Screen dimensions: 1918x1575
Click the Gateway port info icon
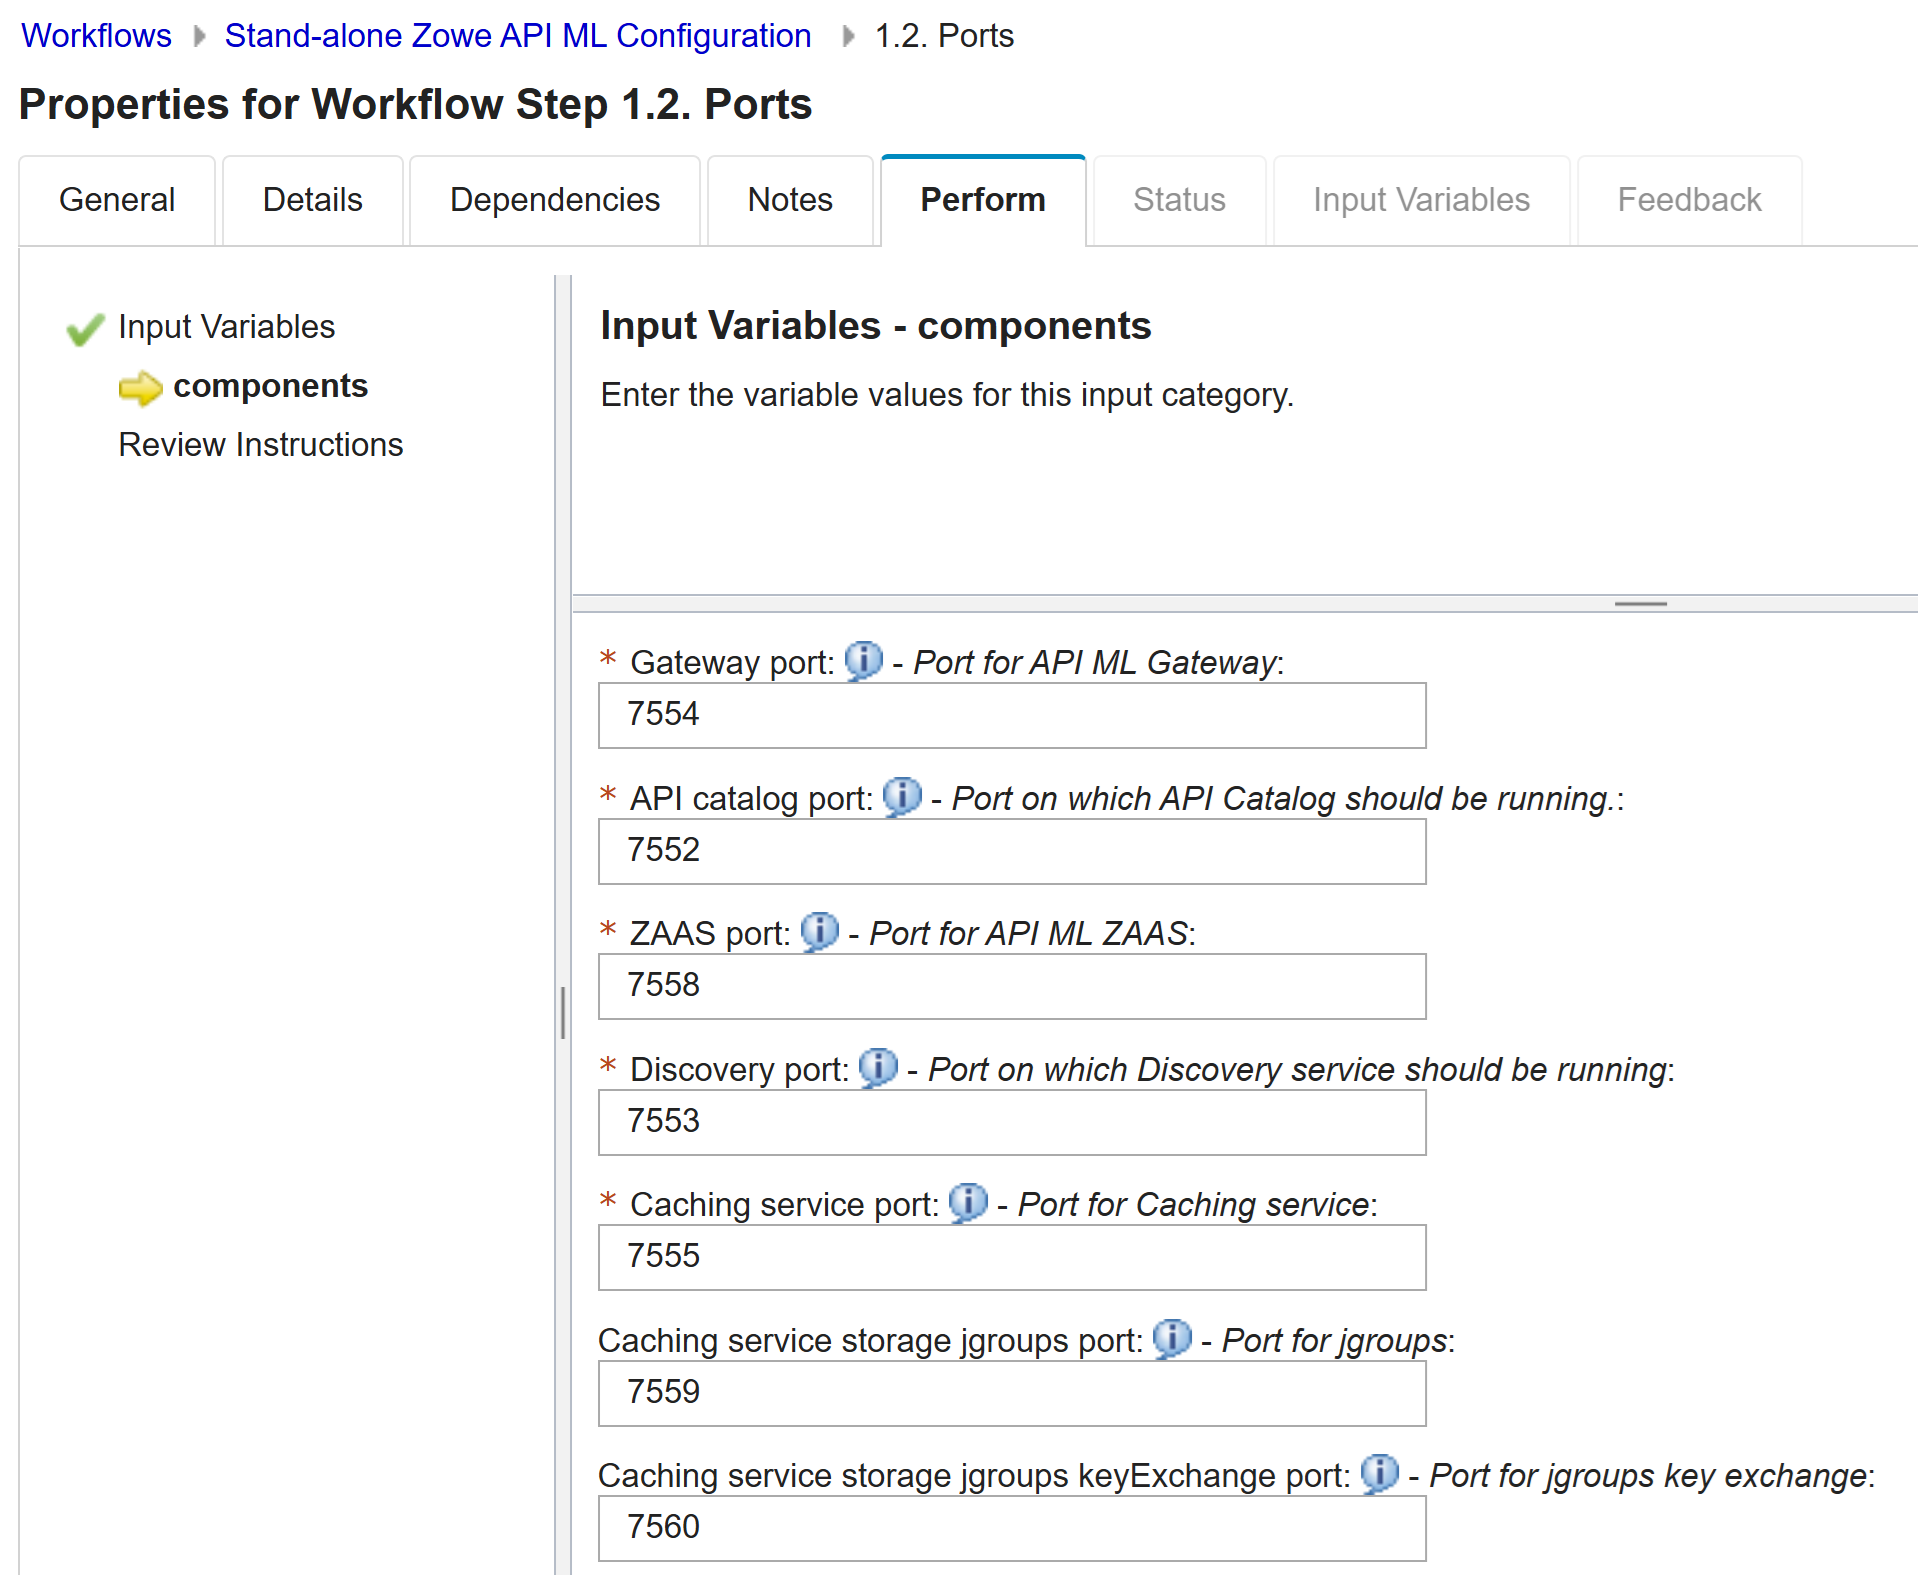(863, 661)
